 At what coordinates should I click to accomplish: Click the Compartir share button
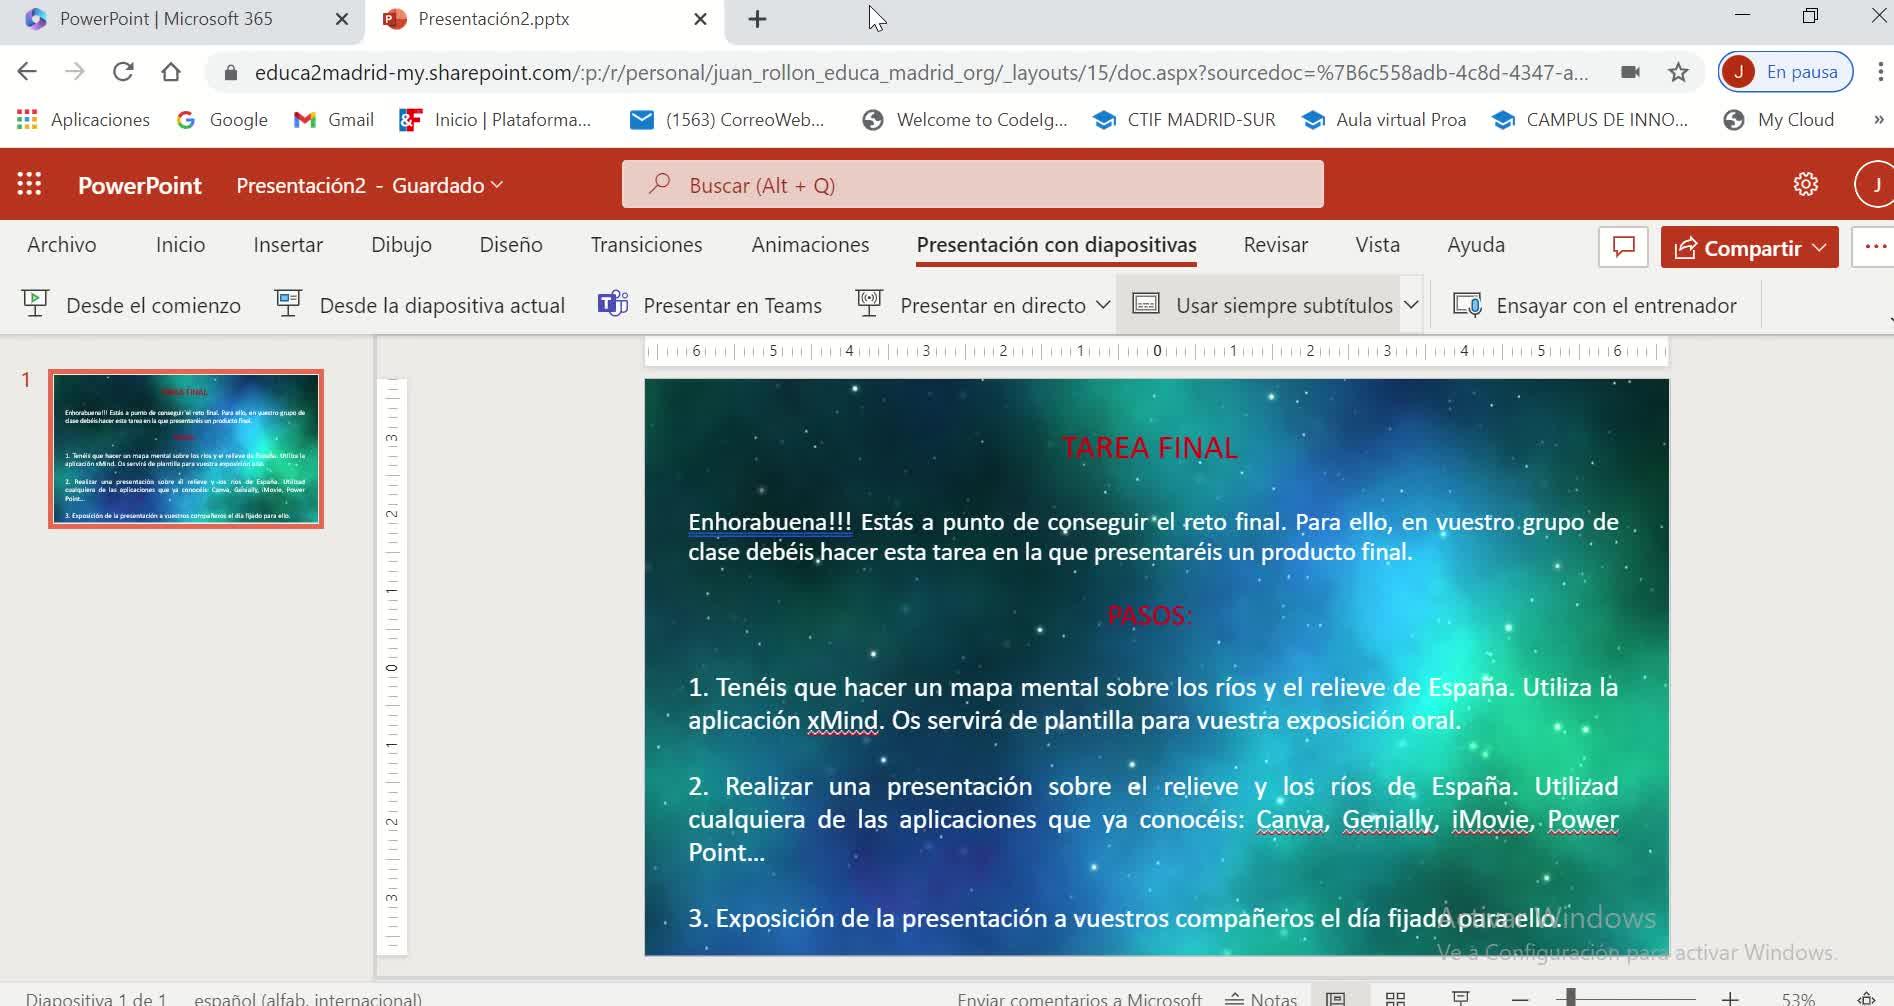(1749, 247)
